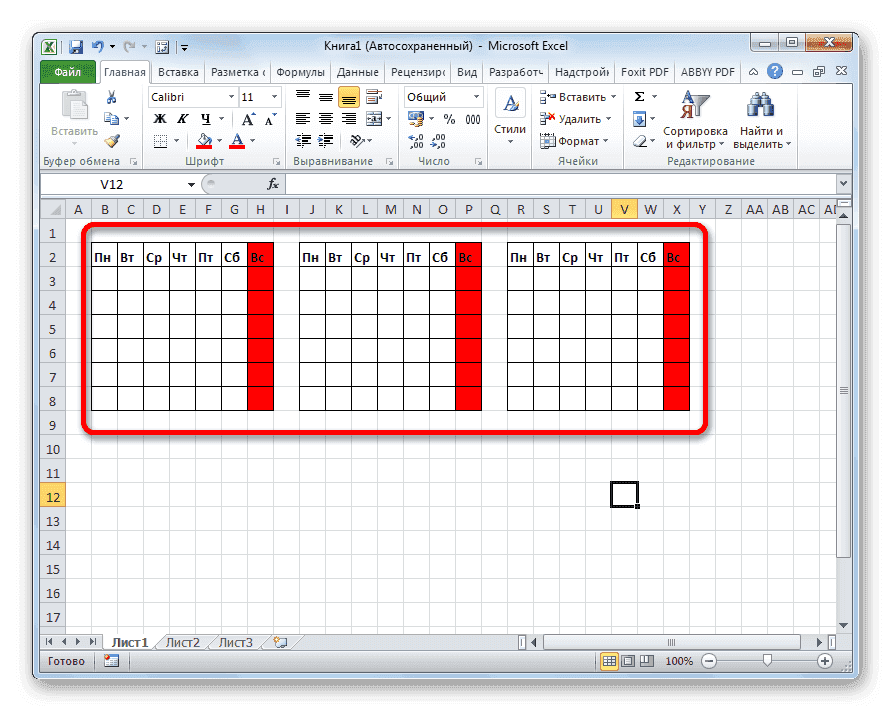Toggle italic with the К icon
This screenshot has width=892, height=712.
point(184,118)
